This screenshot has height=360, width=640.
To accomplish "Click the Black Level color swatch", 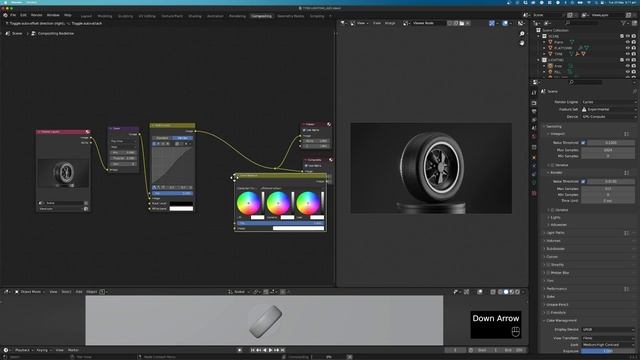I will tap(181, 203).
